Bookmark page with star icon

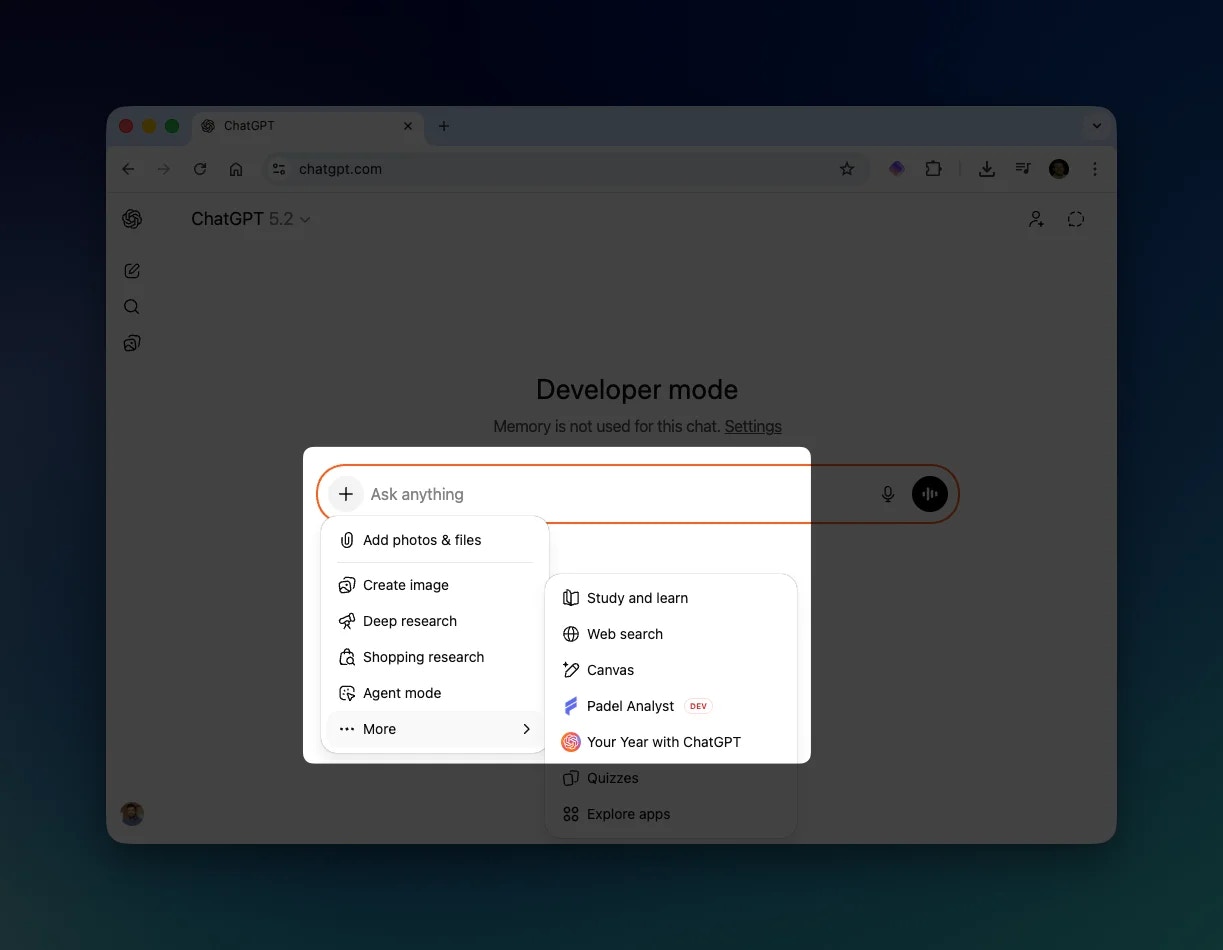(x=847, y=169)
